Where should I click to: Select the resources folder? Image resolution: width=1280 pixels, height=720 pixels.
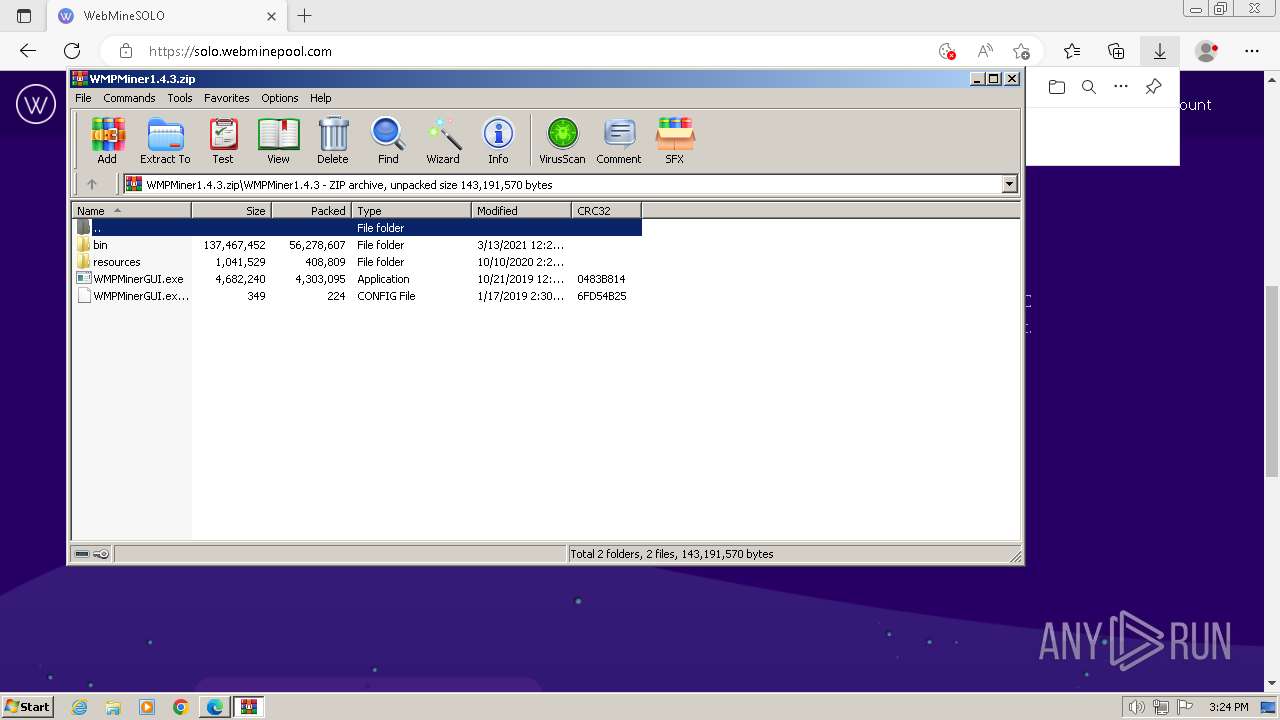click(x=357, y=262)
